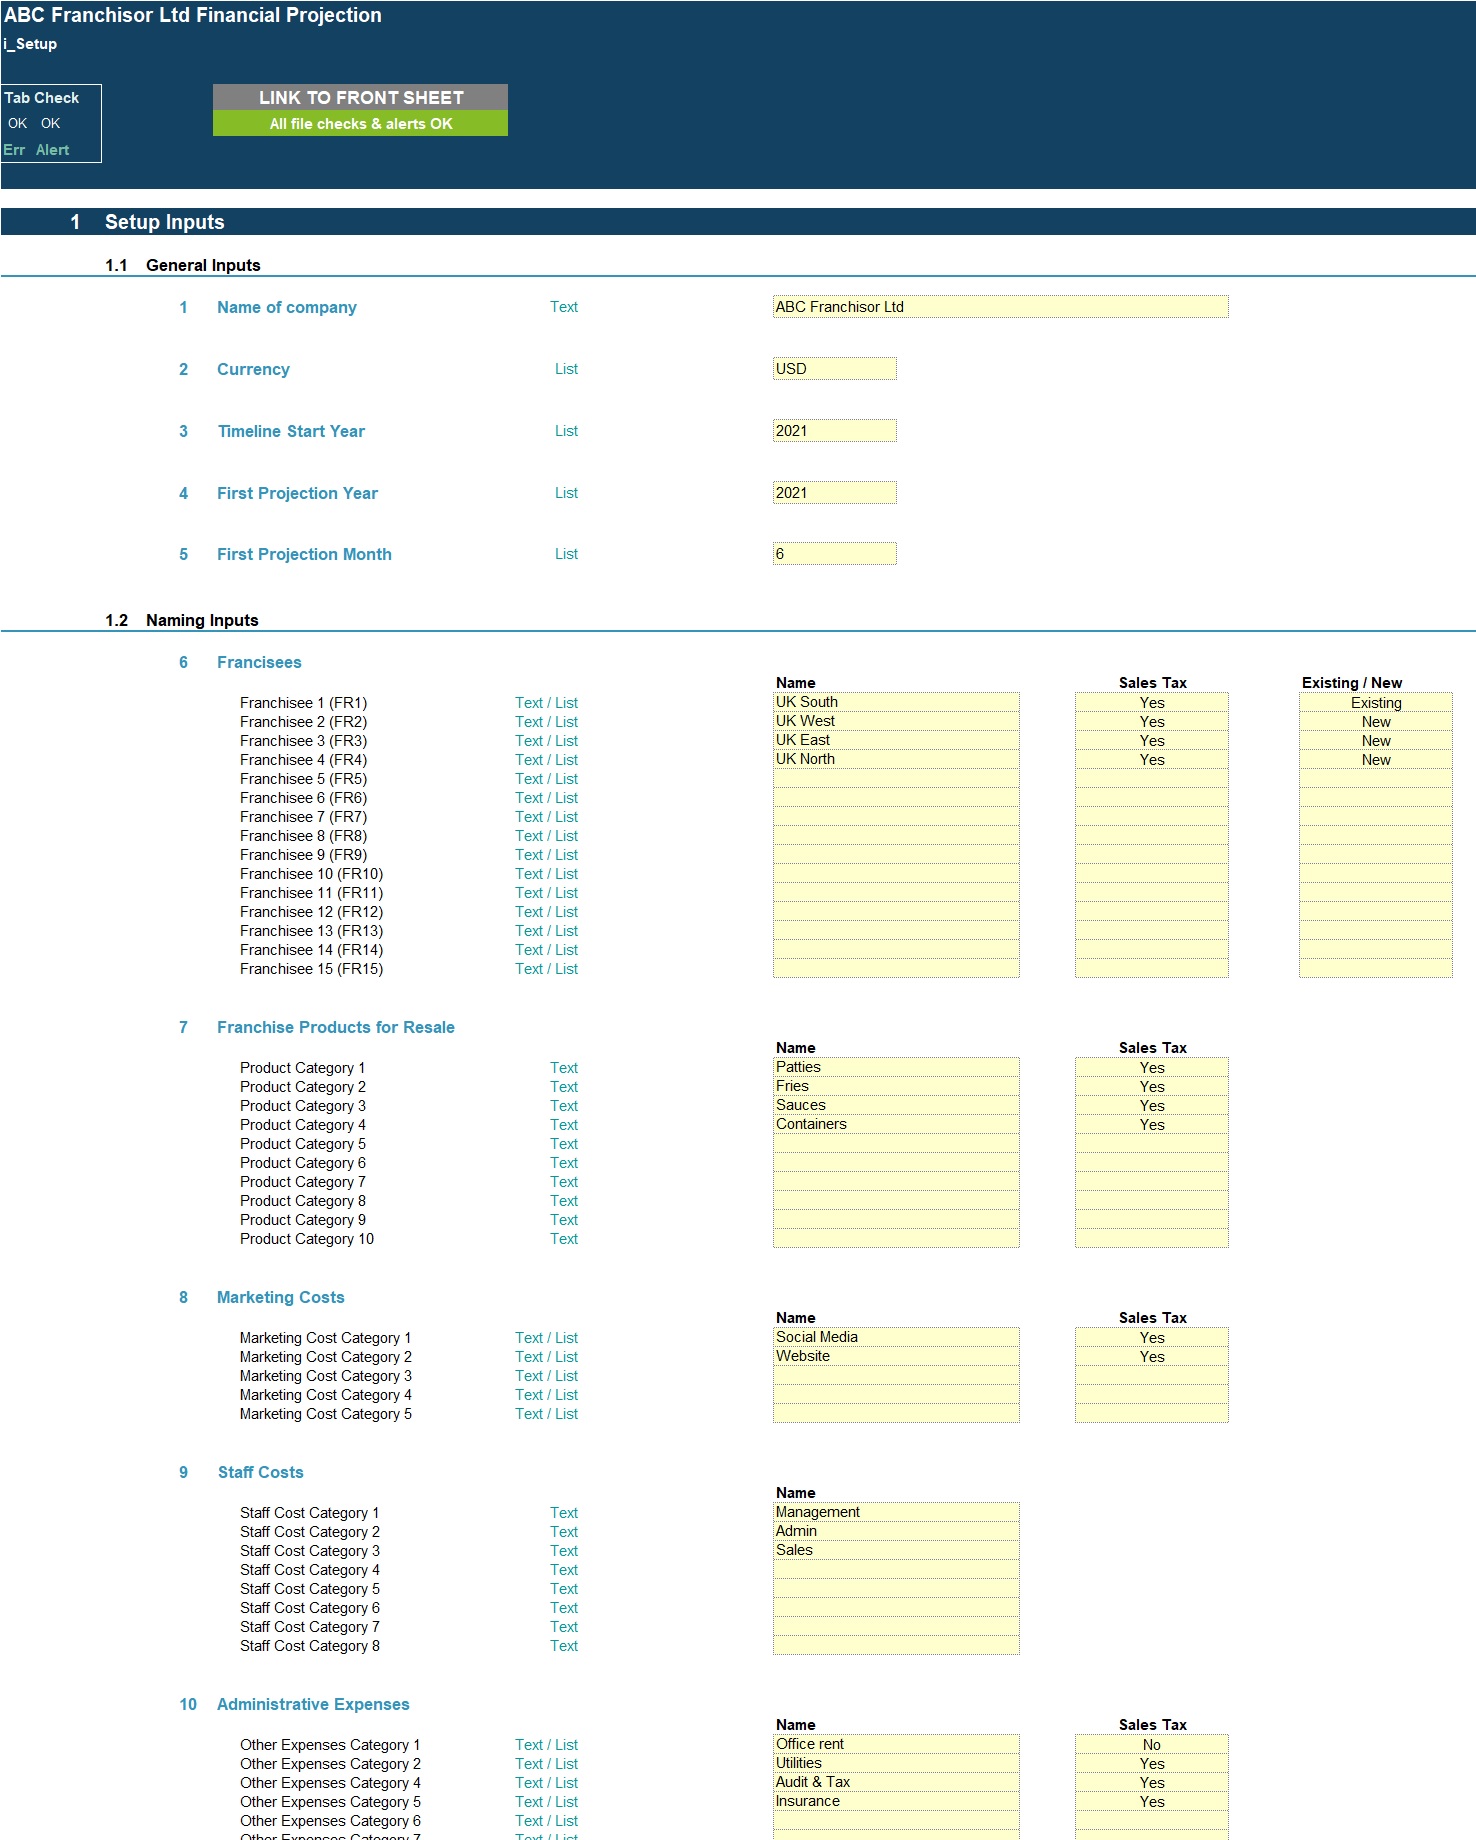Open the Sales Tax cell for Containers
This screenshot has height=1840, width=1476.
click(x=1151, y=1124)
